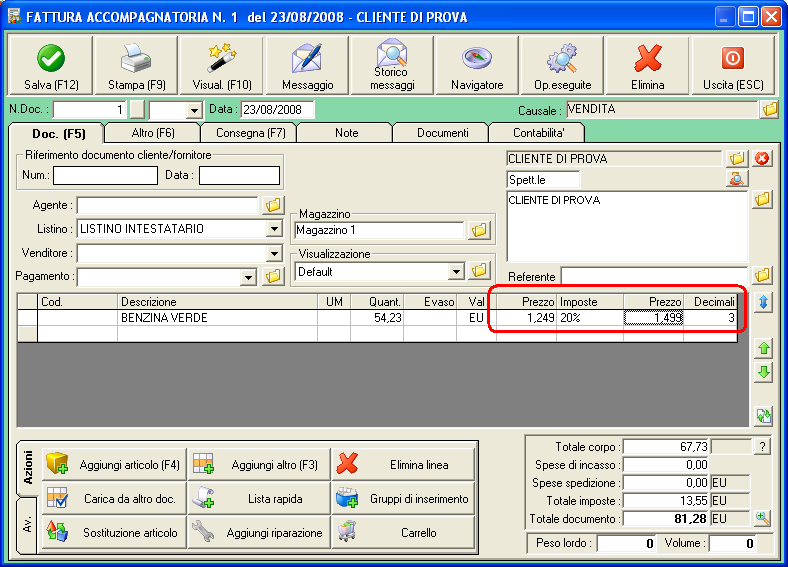The width and height of the screenshot is (788, 567).
Task: Expand the Pagamento dropdown
Action: coord(248,277)
